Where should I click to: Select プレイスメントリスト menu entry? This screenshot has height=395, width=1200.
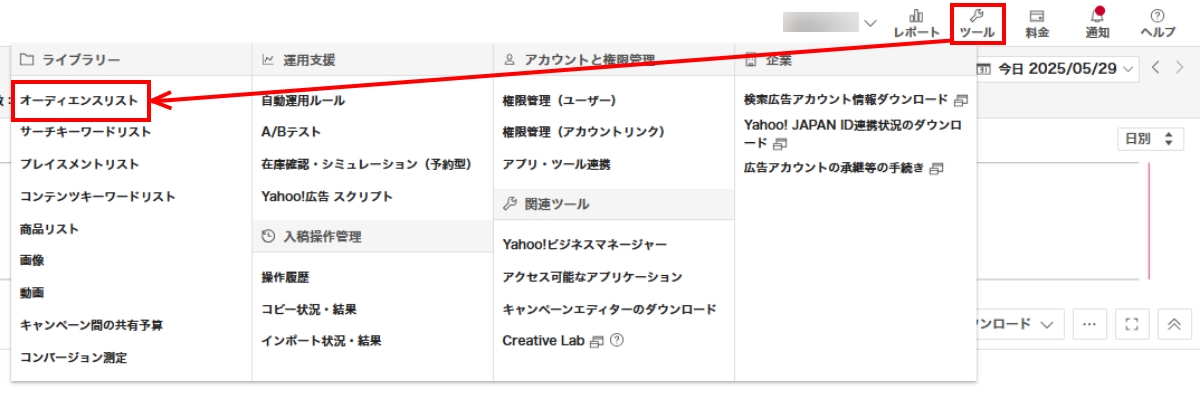(80, 164)
